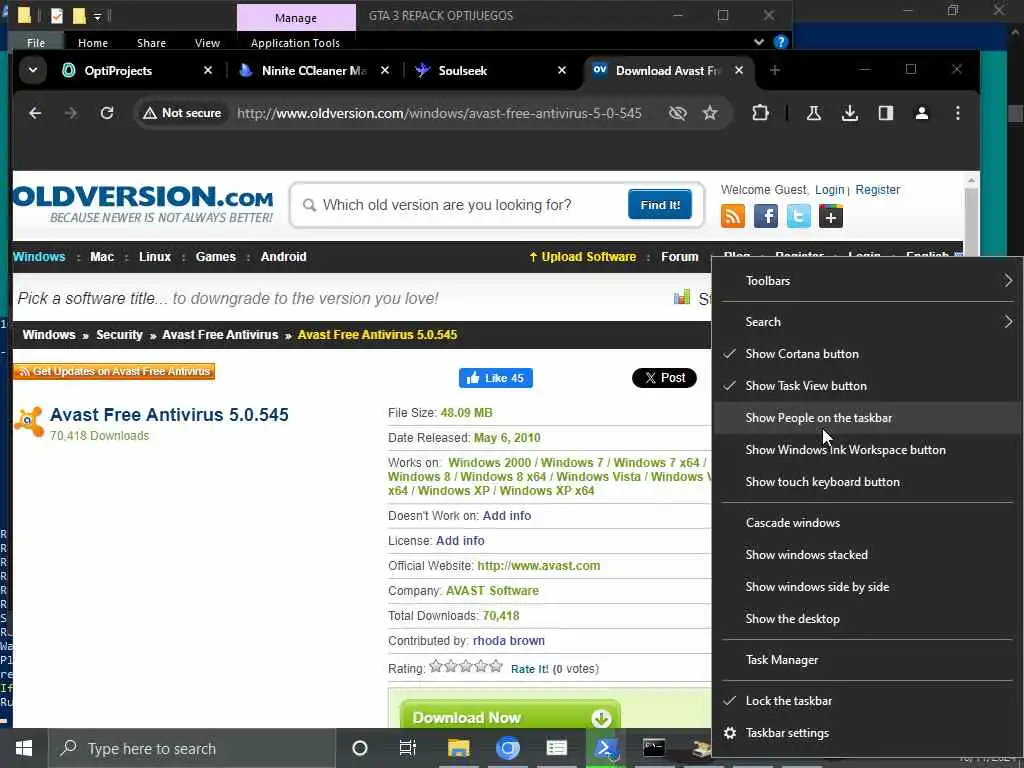Open the browser profile avatar icon
1024x768 pixels.
(921, 113)
